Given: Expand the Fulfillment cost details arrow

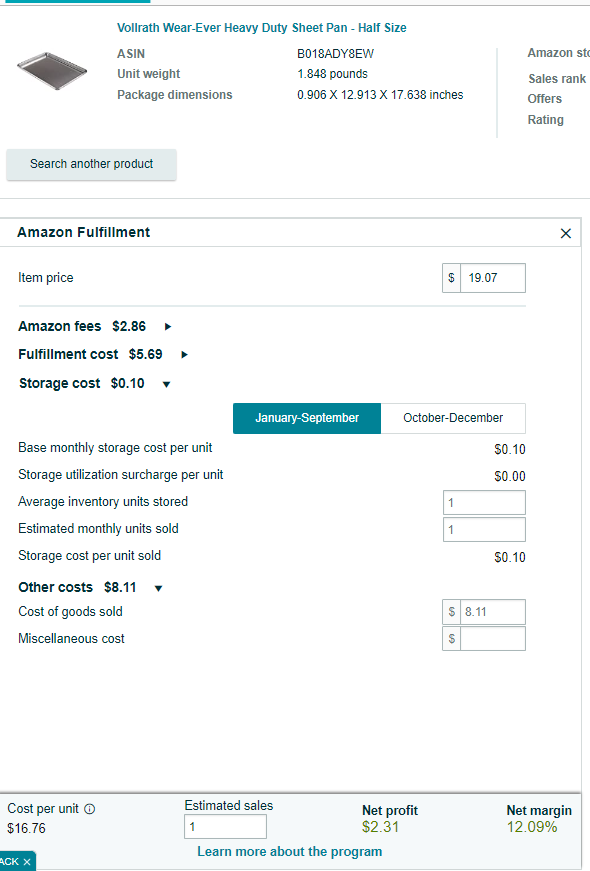Looking at the screenshot, I should (x=184, y=354).
